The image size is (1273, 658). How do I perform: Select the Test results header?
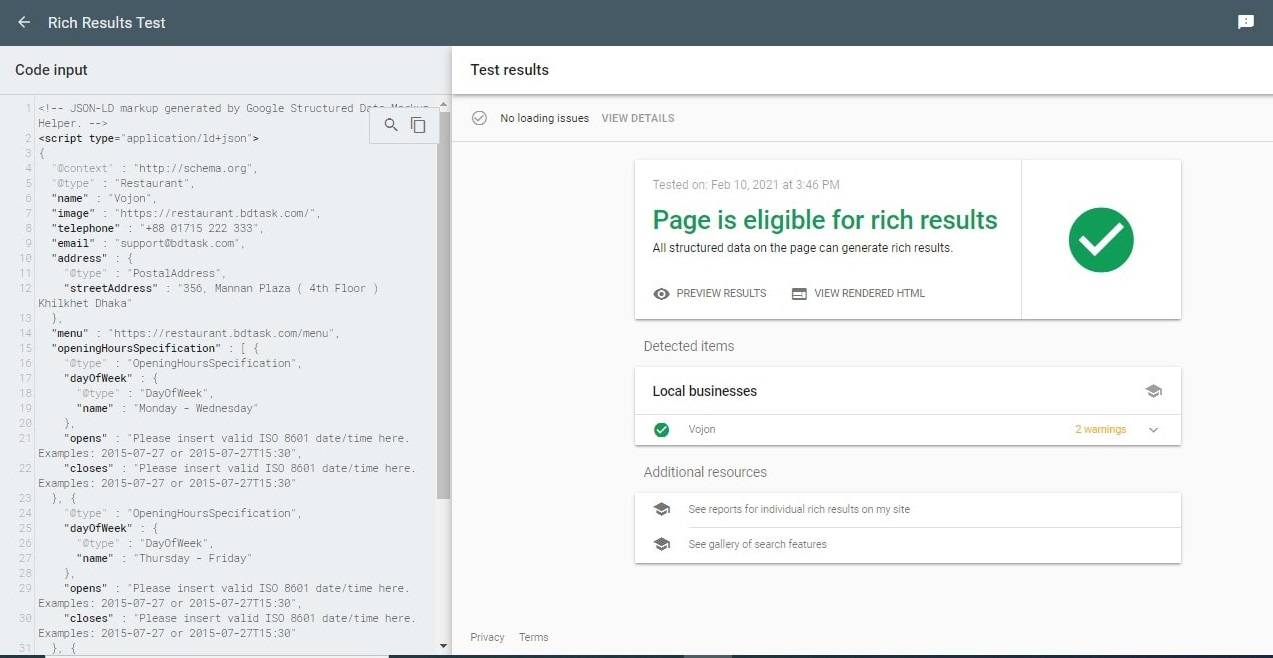coord(508,70)
